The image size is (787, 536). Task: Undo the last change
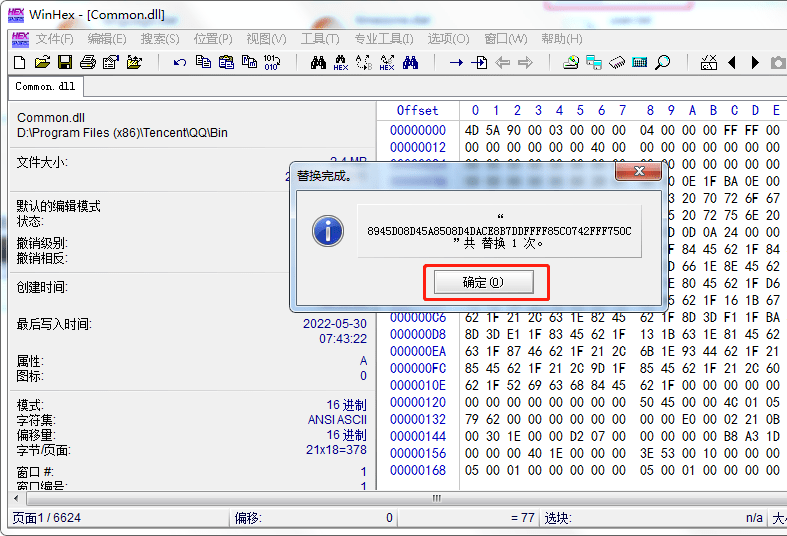180,63
